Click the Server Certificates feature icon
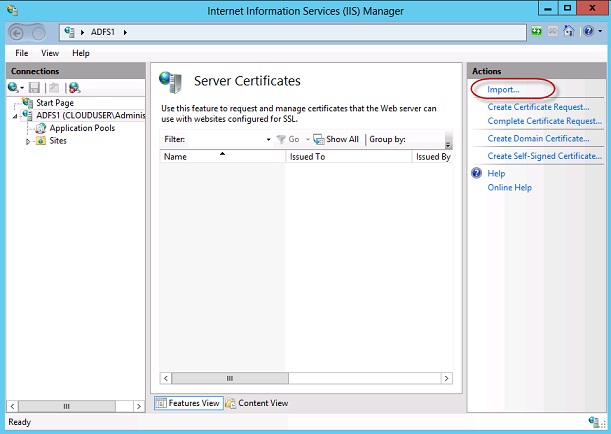This screenshot has width=611, height=434. click(x=171, y=82)
